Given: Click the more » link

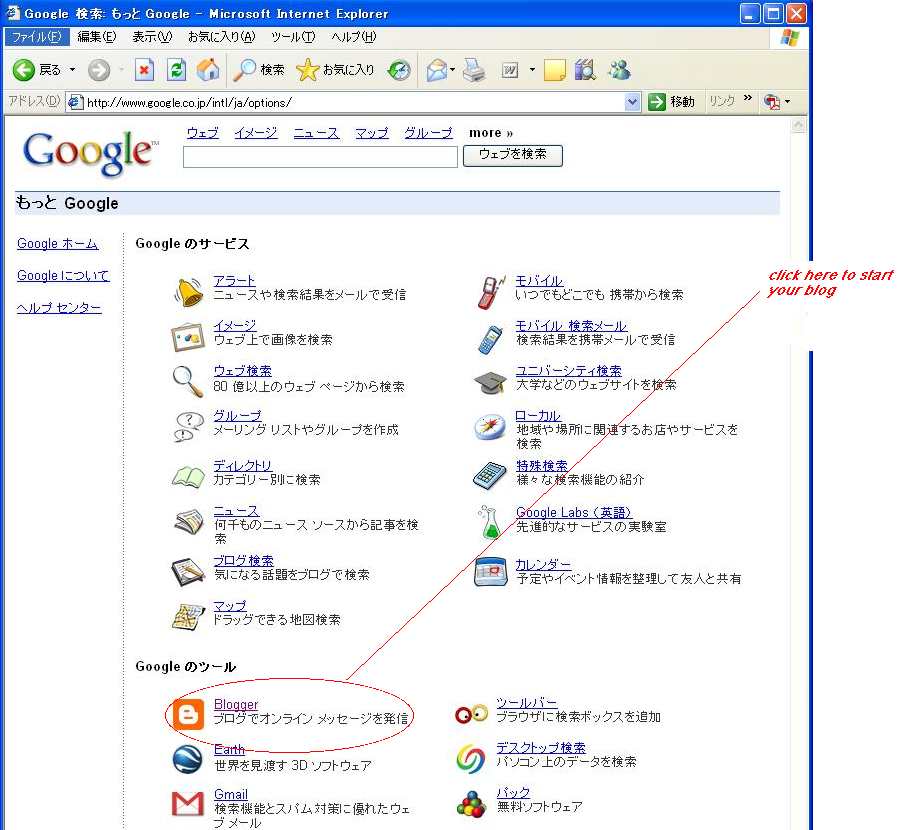Looking at the screenshot, I should [x=491, y=133].
